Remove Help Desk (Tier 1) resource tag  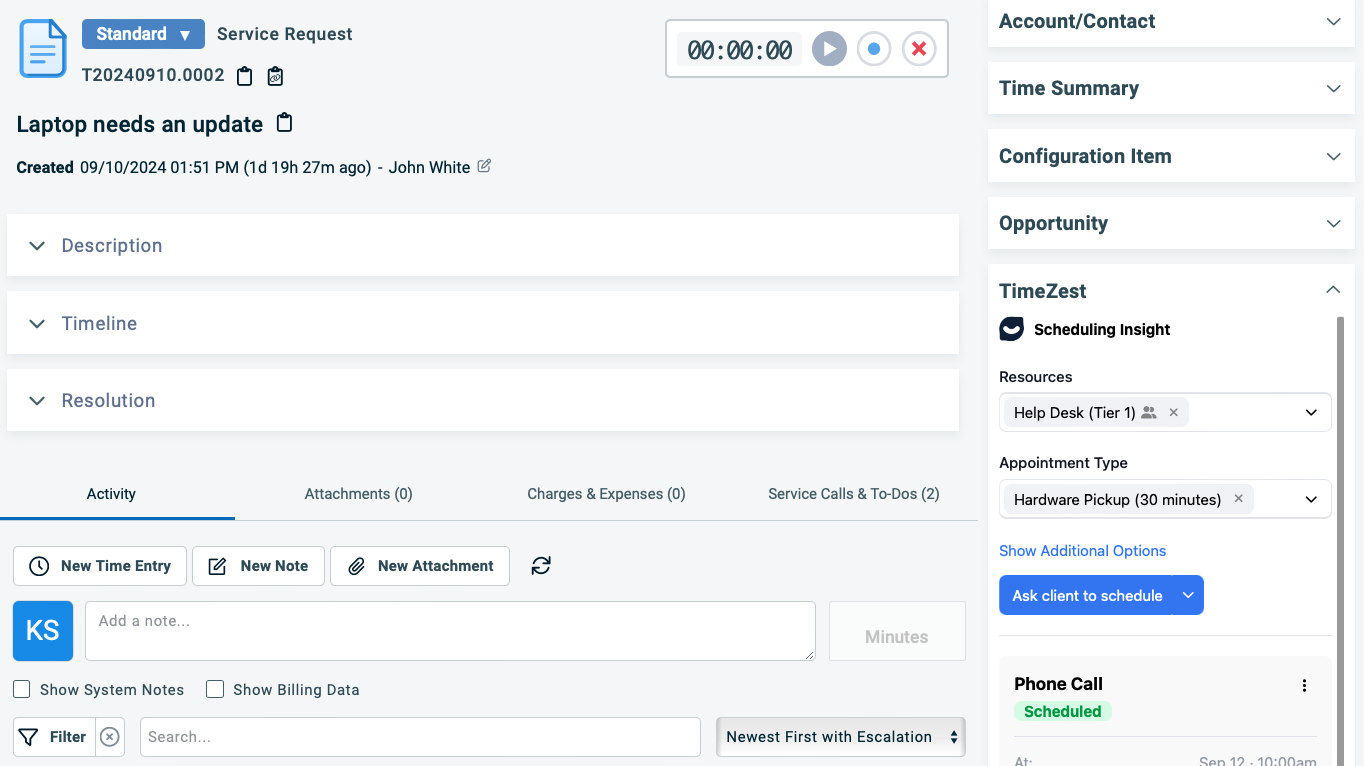click(x=1174, y=412)
